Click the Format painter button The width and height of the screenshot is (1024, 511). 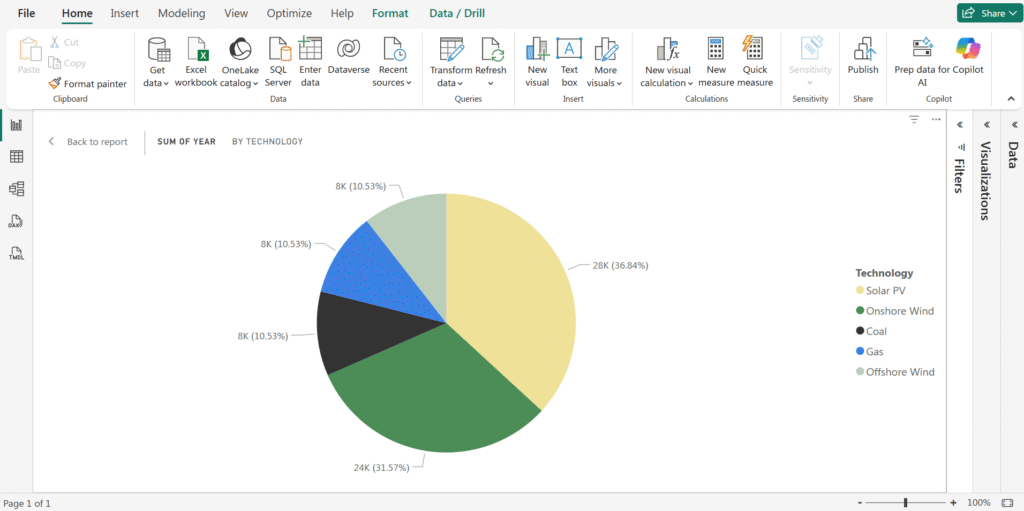(88, 84)
